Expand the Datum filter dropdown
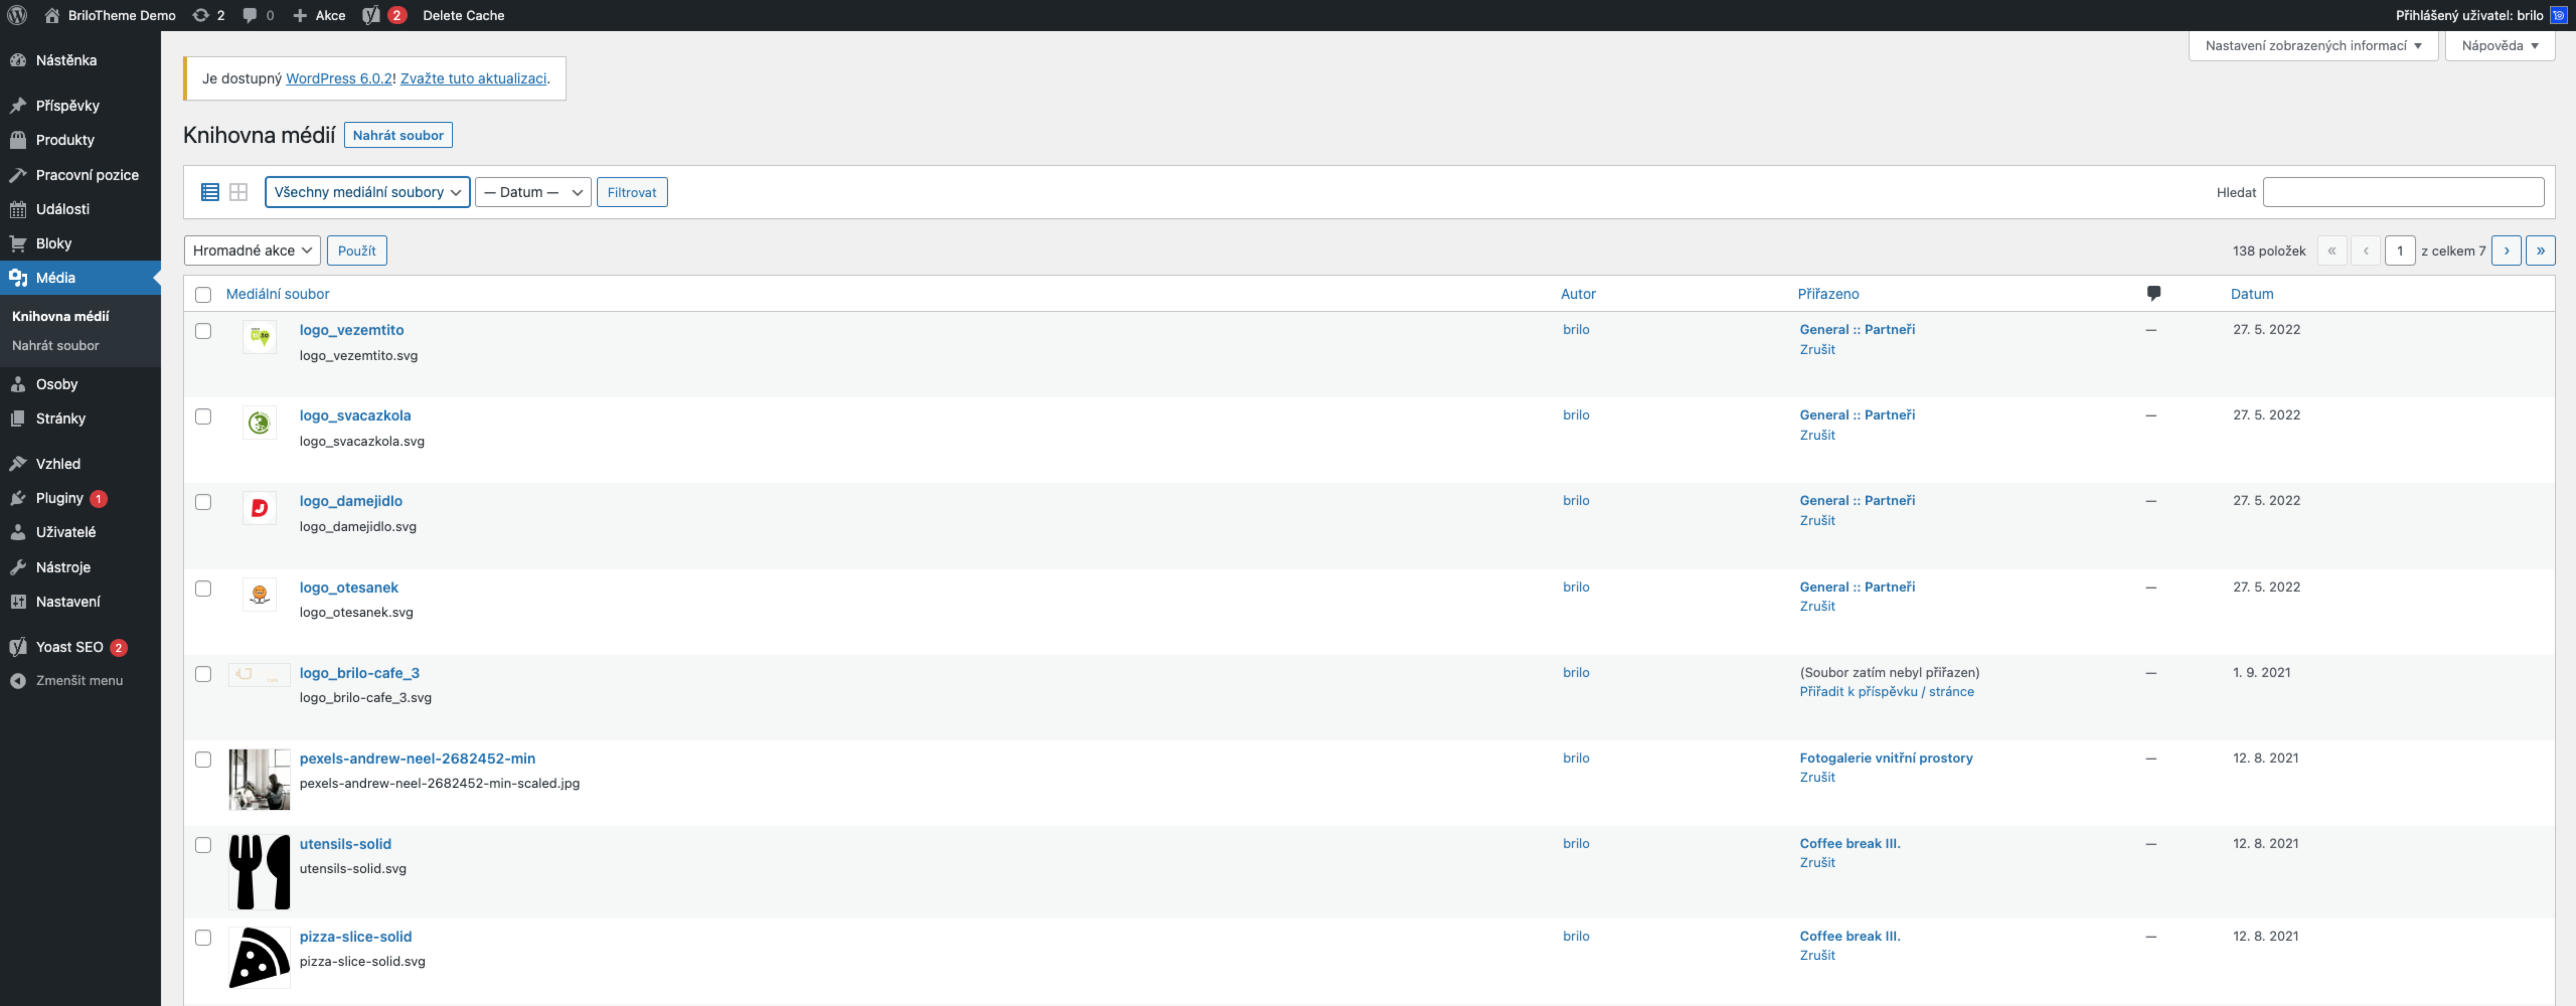 coord(532,192)
